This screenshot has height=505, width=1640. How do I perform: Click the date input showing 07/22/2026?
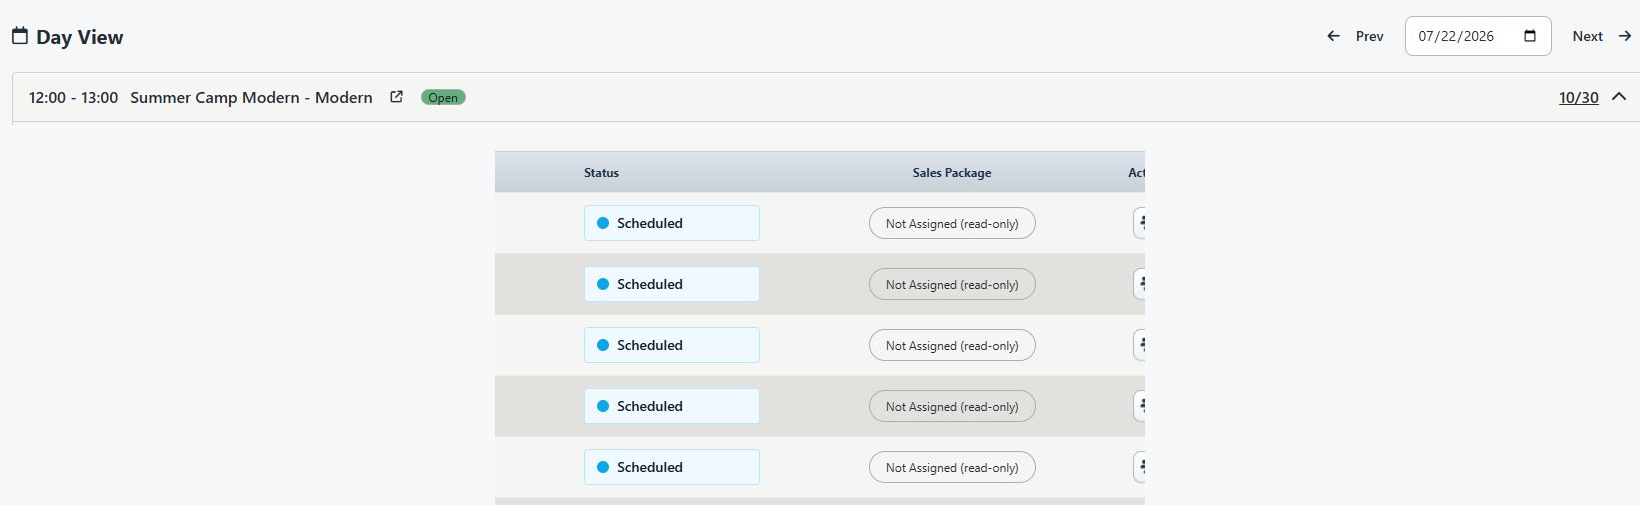point(1478,36)
